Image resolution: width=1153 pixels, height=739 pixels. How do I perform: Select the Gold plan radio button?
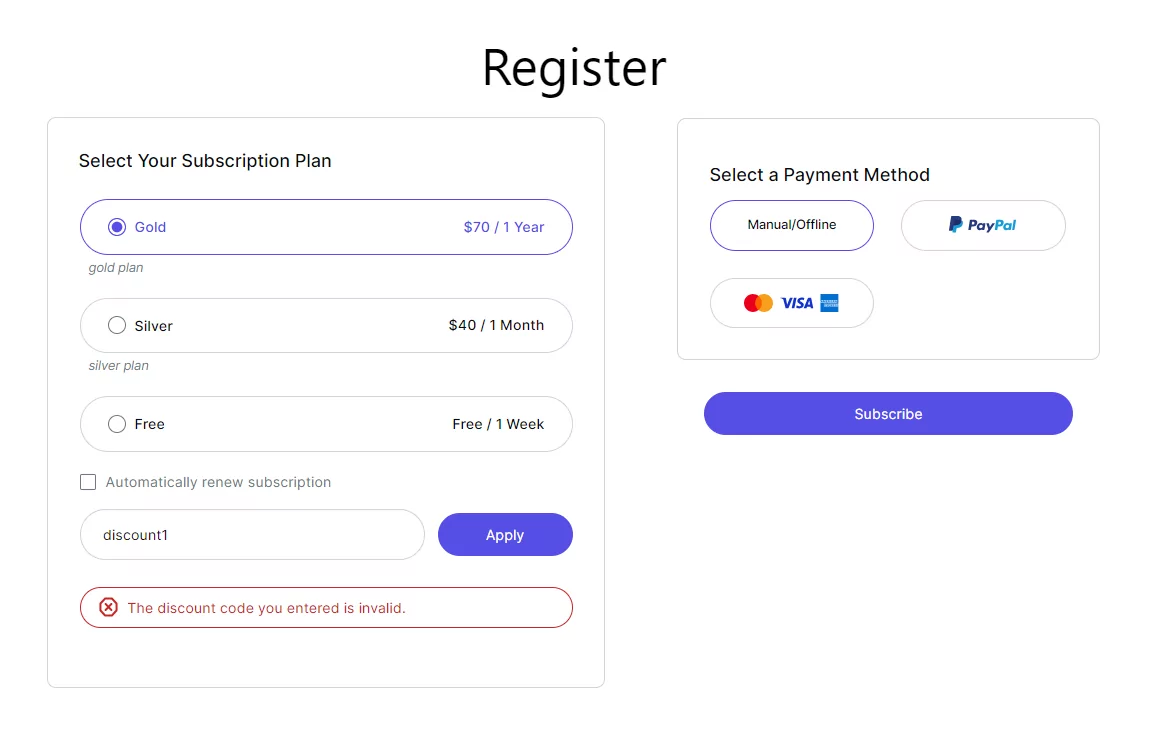(x=117, y=227)
